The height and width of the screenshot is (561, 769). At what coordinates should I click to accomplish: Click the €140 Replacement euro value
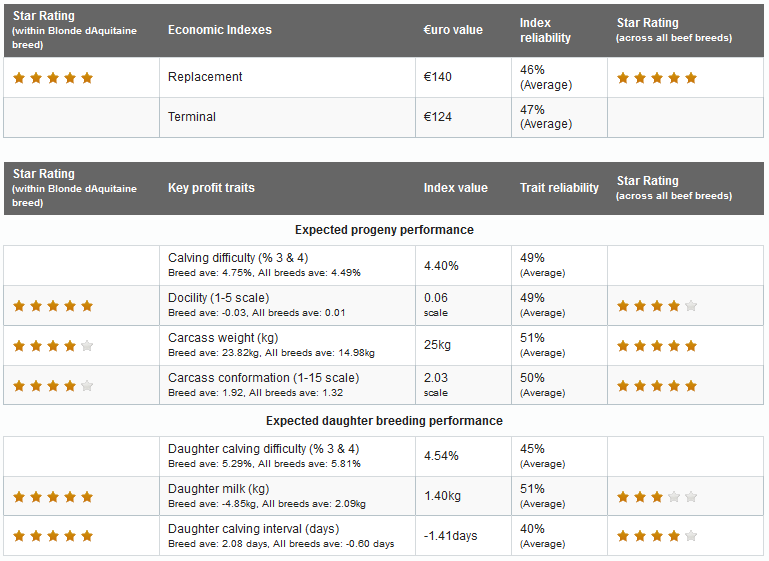(x=438, y=77)
